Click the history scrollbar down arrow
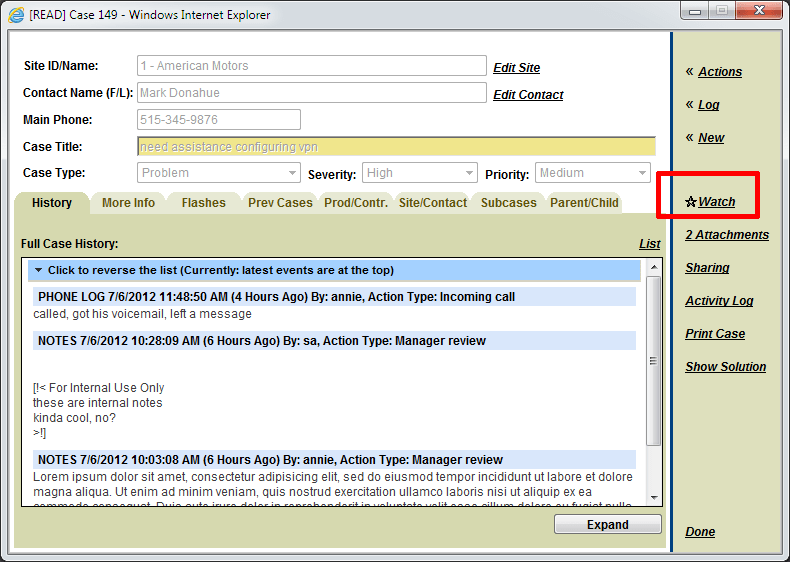The width and height of the screenshot is (790, 562). pyautogui.click(x=654, y=497)
